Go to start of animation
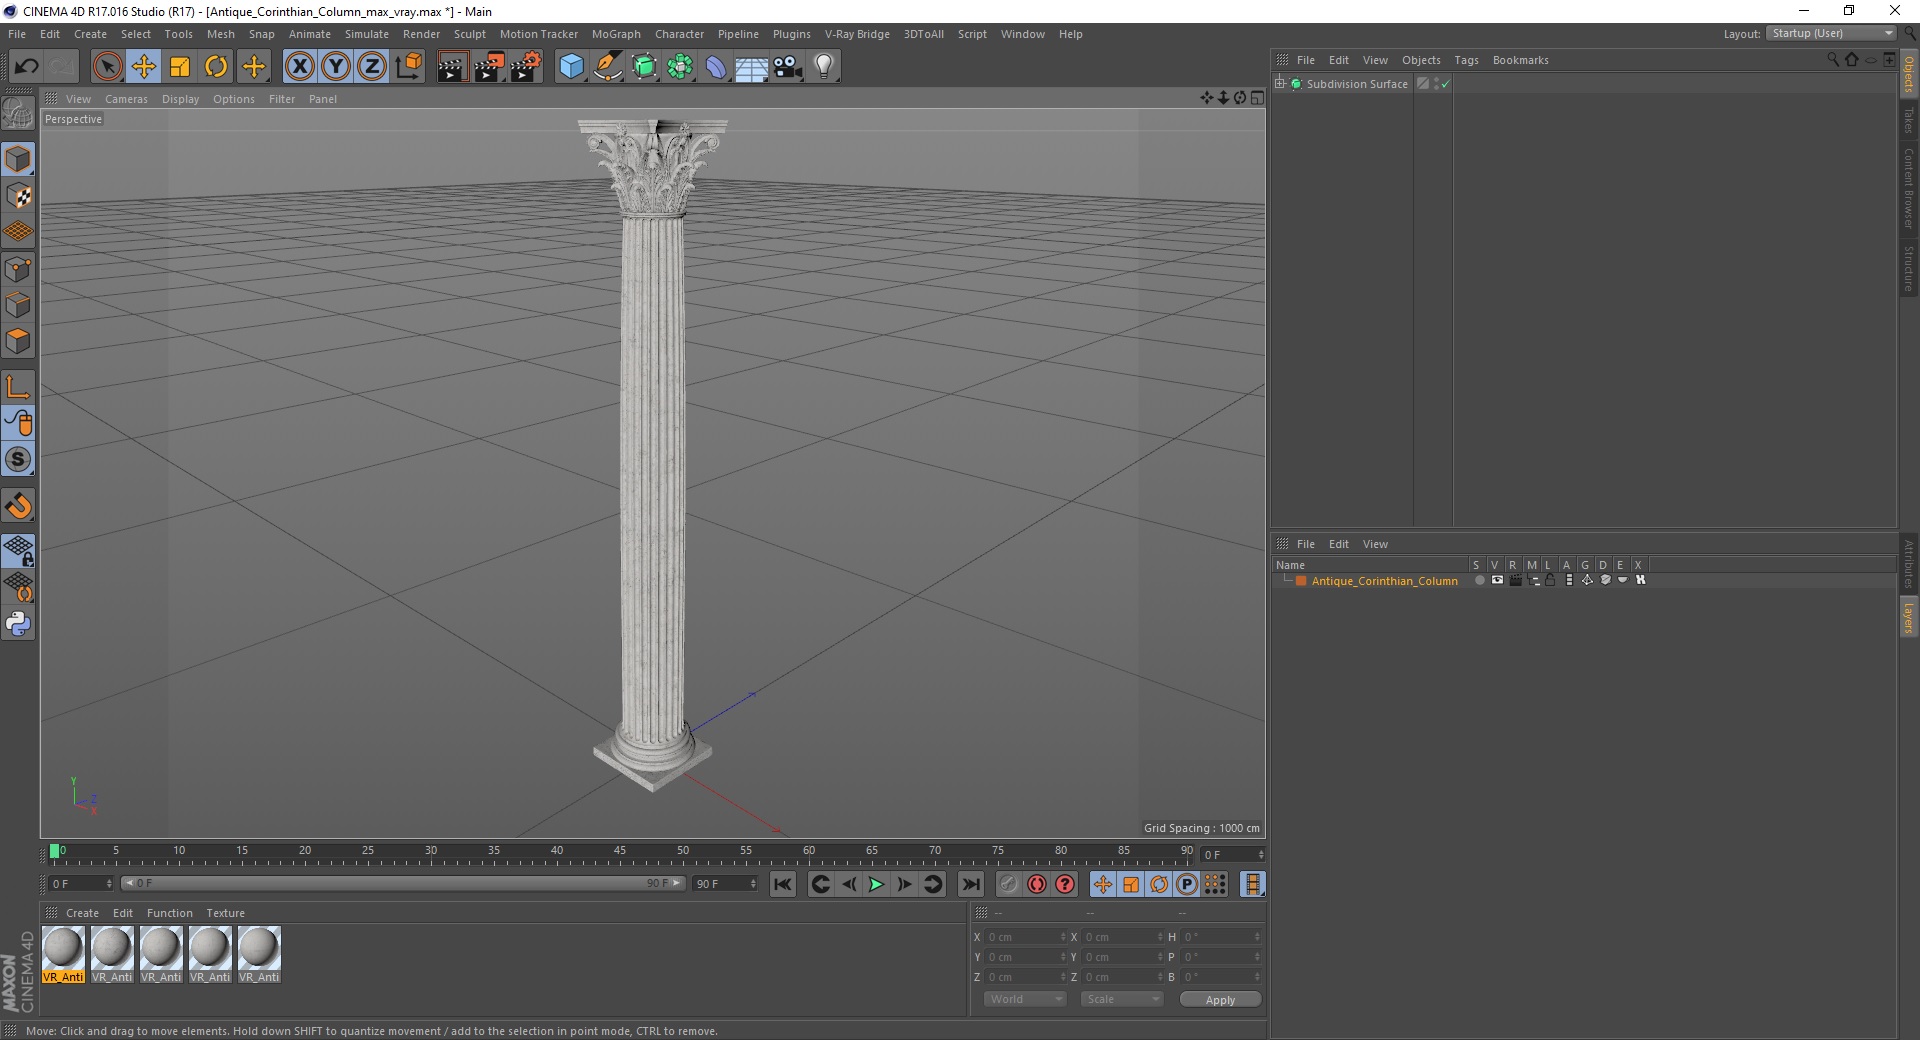 [x=783, y=884]
